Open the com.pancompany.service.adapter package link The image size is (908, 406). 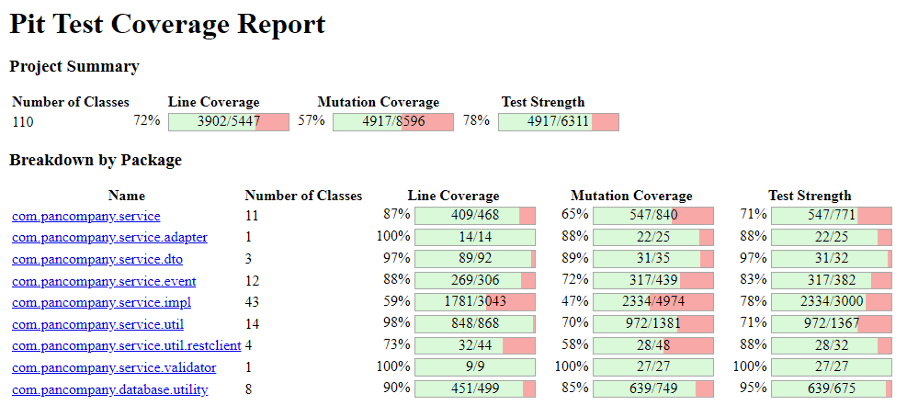109,237
